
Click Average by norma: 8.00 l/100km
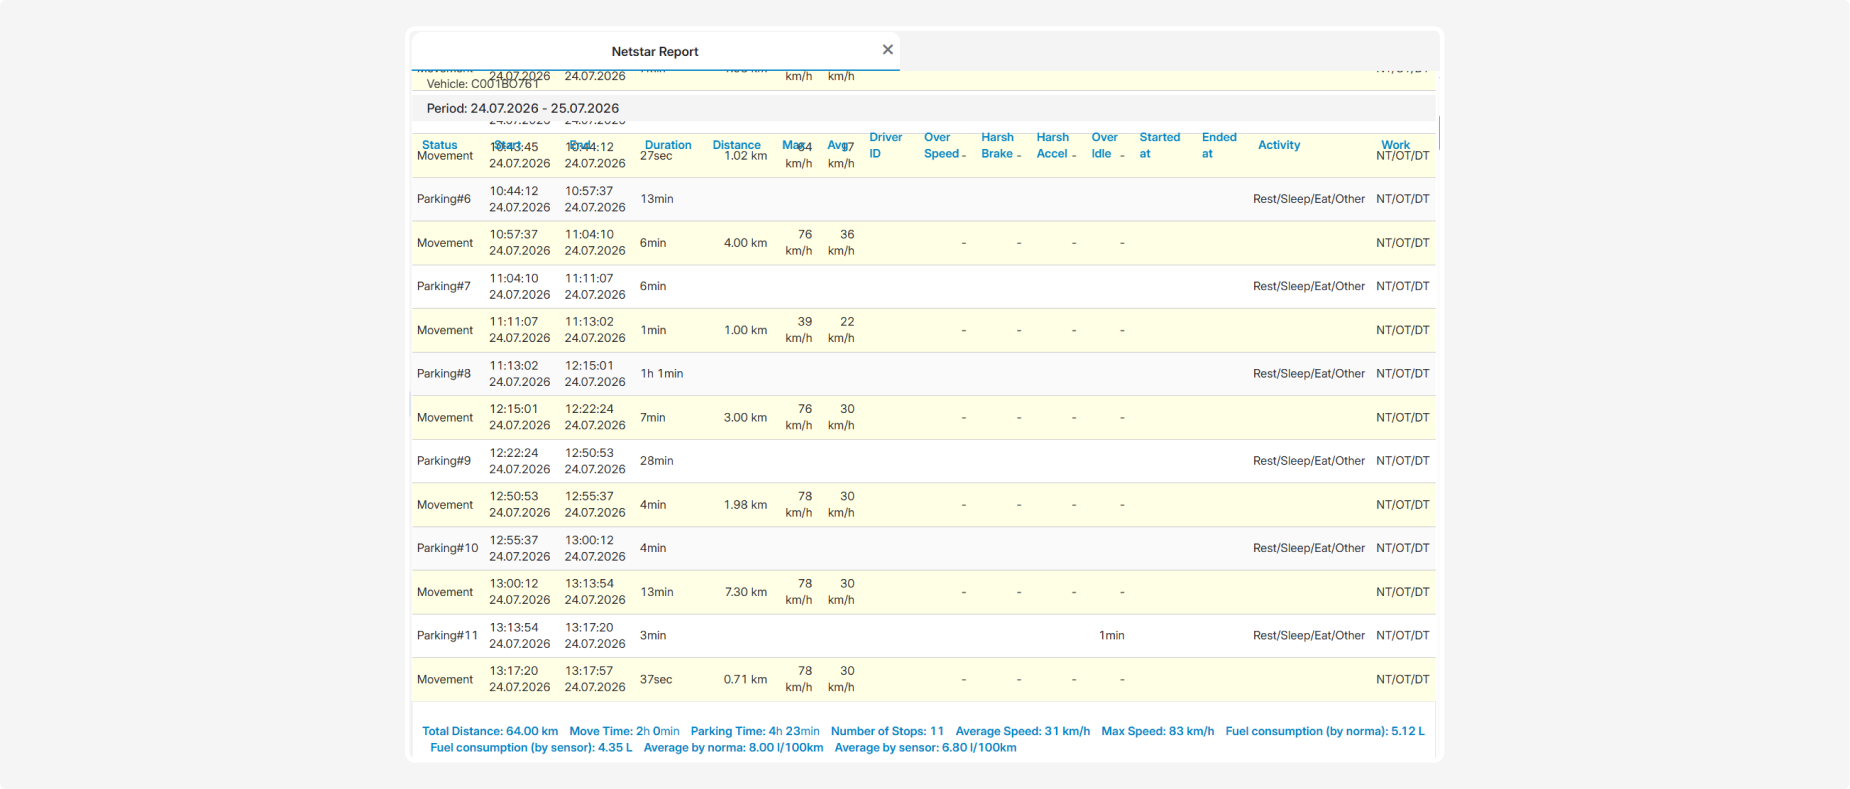pos(734,747)
